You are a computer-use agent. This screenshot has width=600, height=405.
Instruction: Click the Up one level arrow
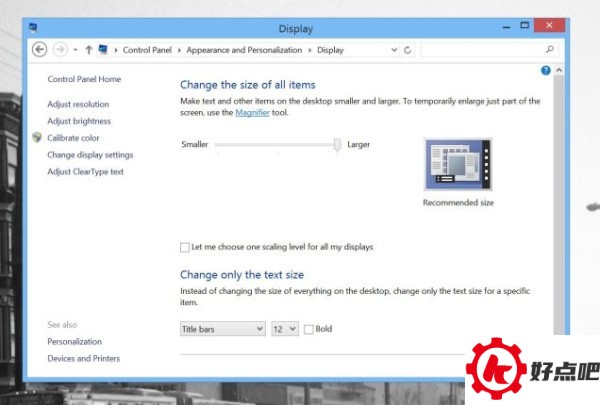[88, 49]
